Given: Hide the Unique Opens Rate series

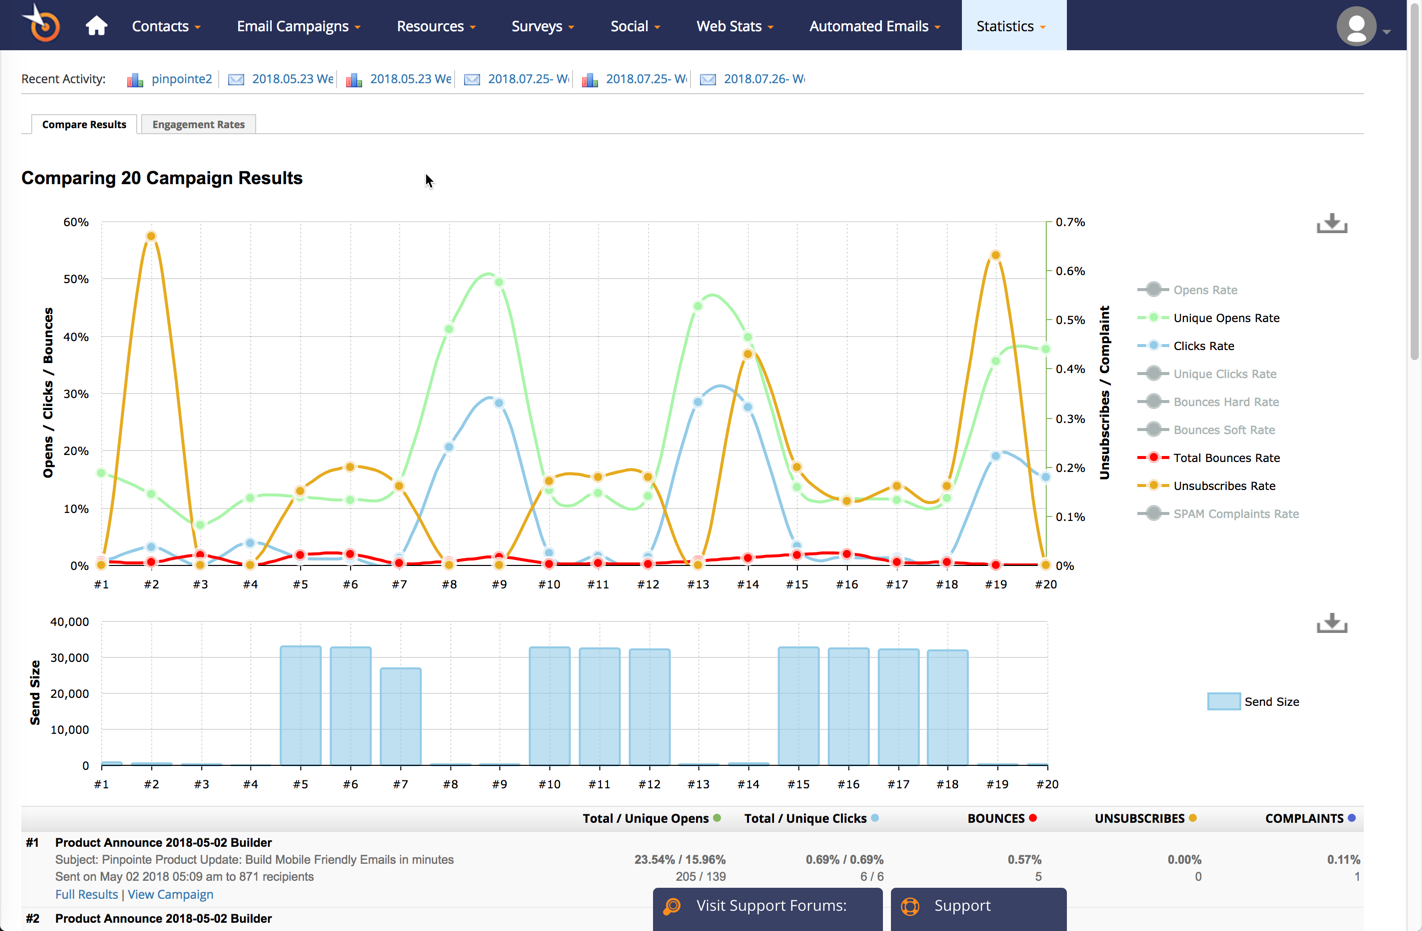Looking at the screenshot, I should coord(1225,318).
